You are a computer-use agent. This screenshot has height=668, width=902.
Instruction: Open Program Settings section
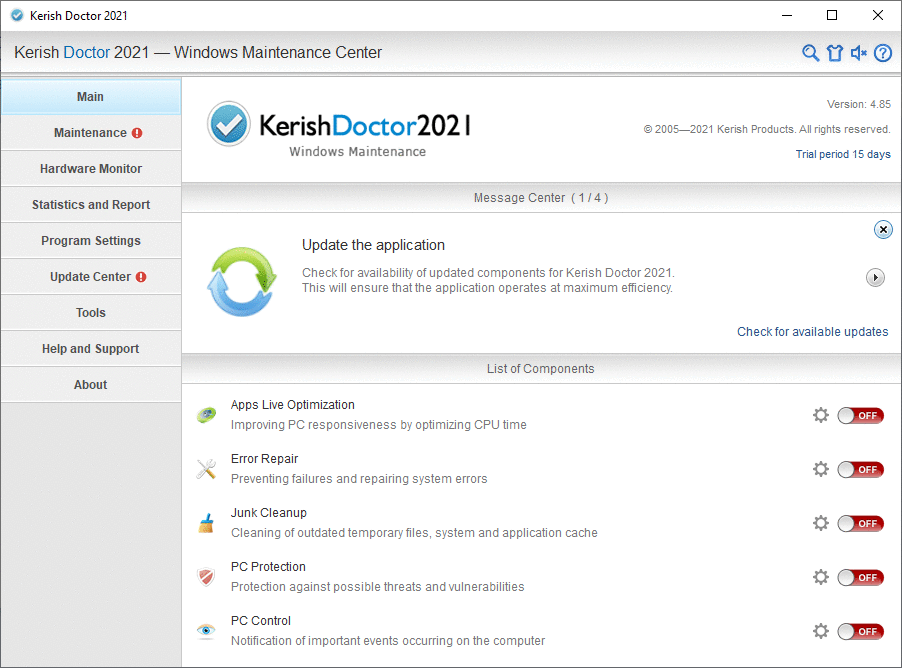pyautogui.click(x=91, y=241)
